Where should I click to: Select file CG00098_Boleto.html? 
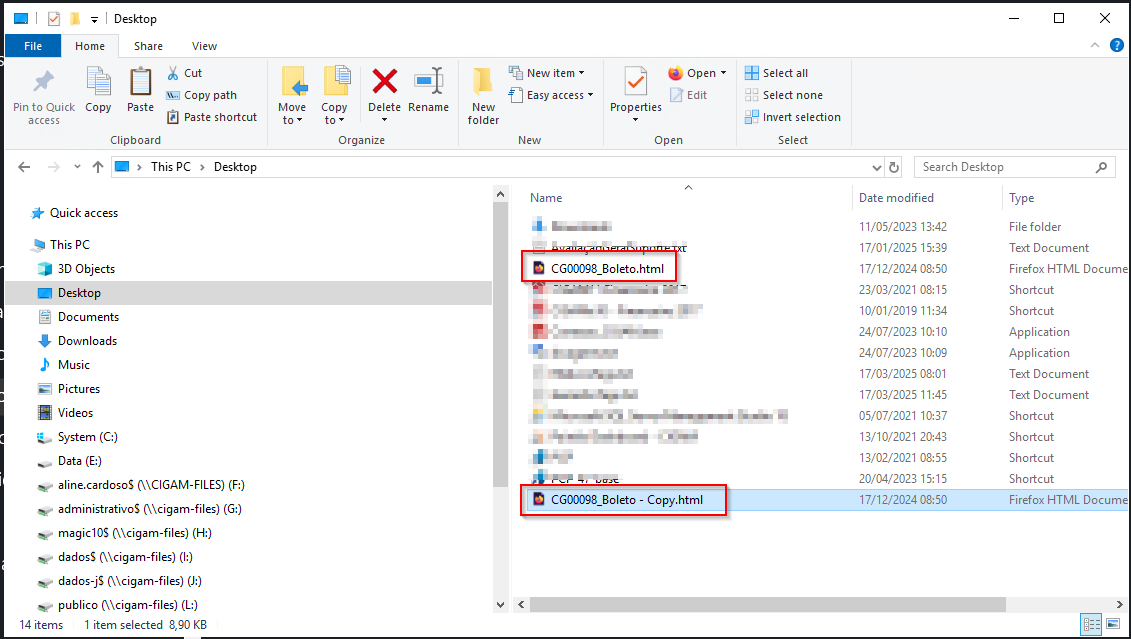[x=607, y=268]
